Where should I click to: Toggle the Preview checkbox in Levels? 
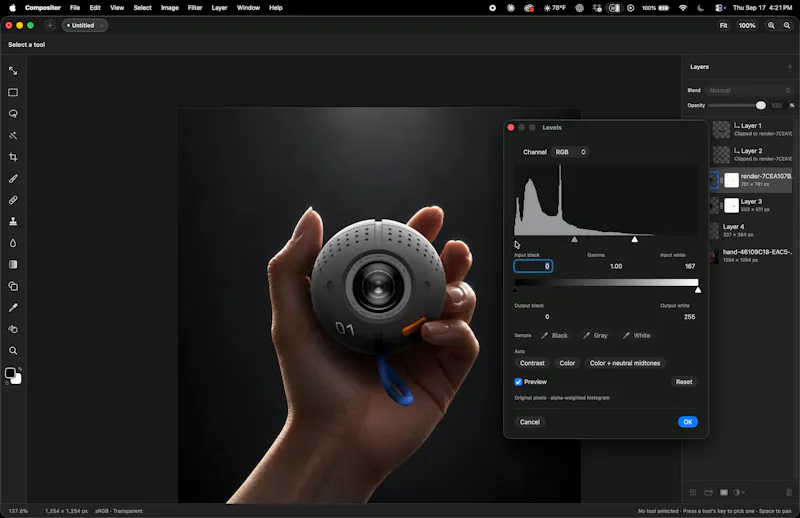pyautogui.click(x=518, y=382)
